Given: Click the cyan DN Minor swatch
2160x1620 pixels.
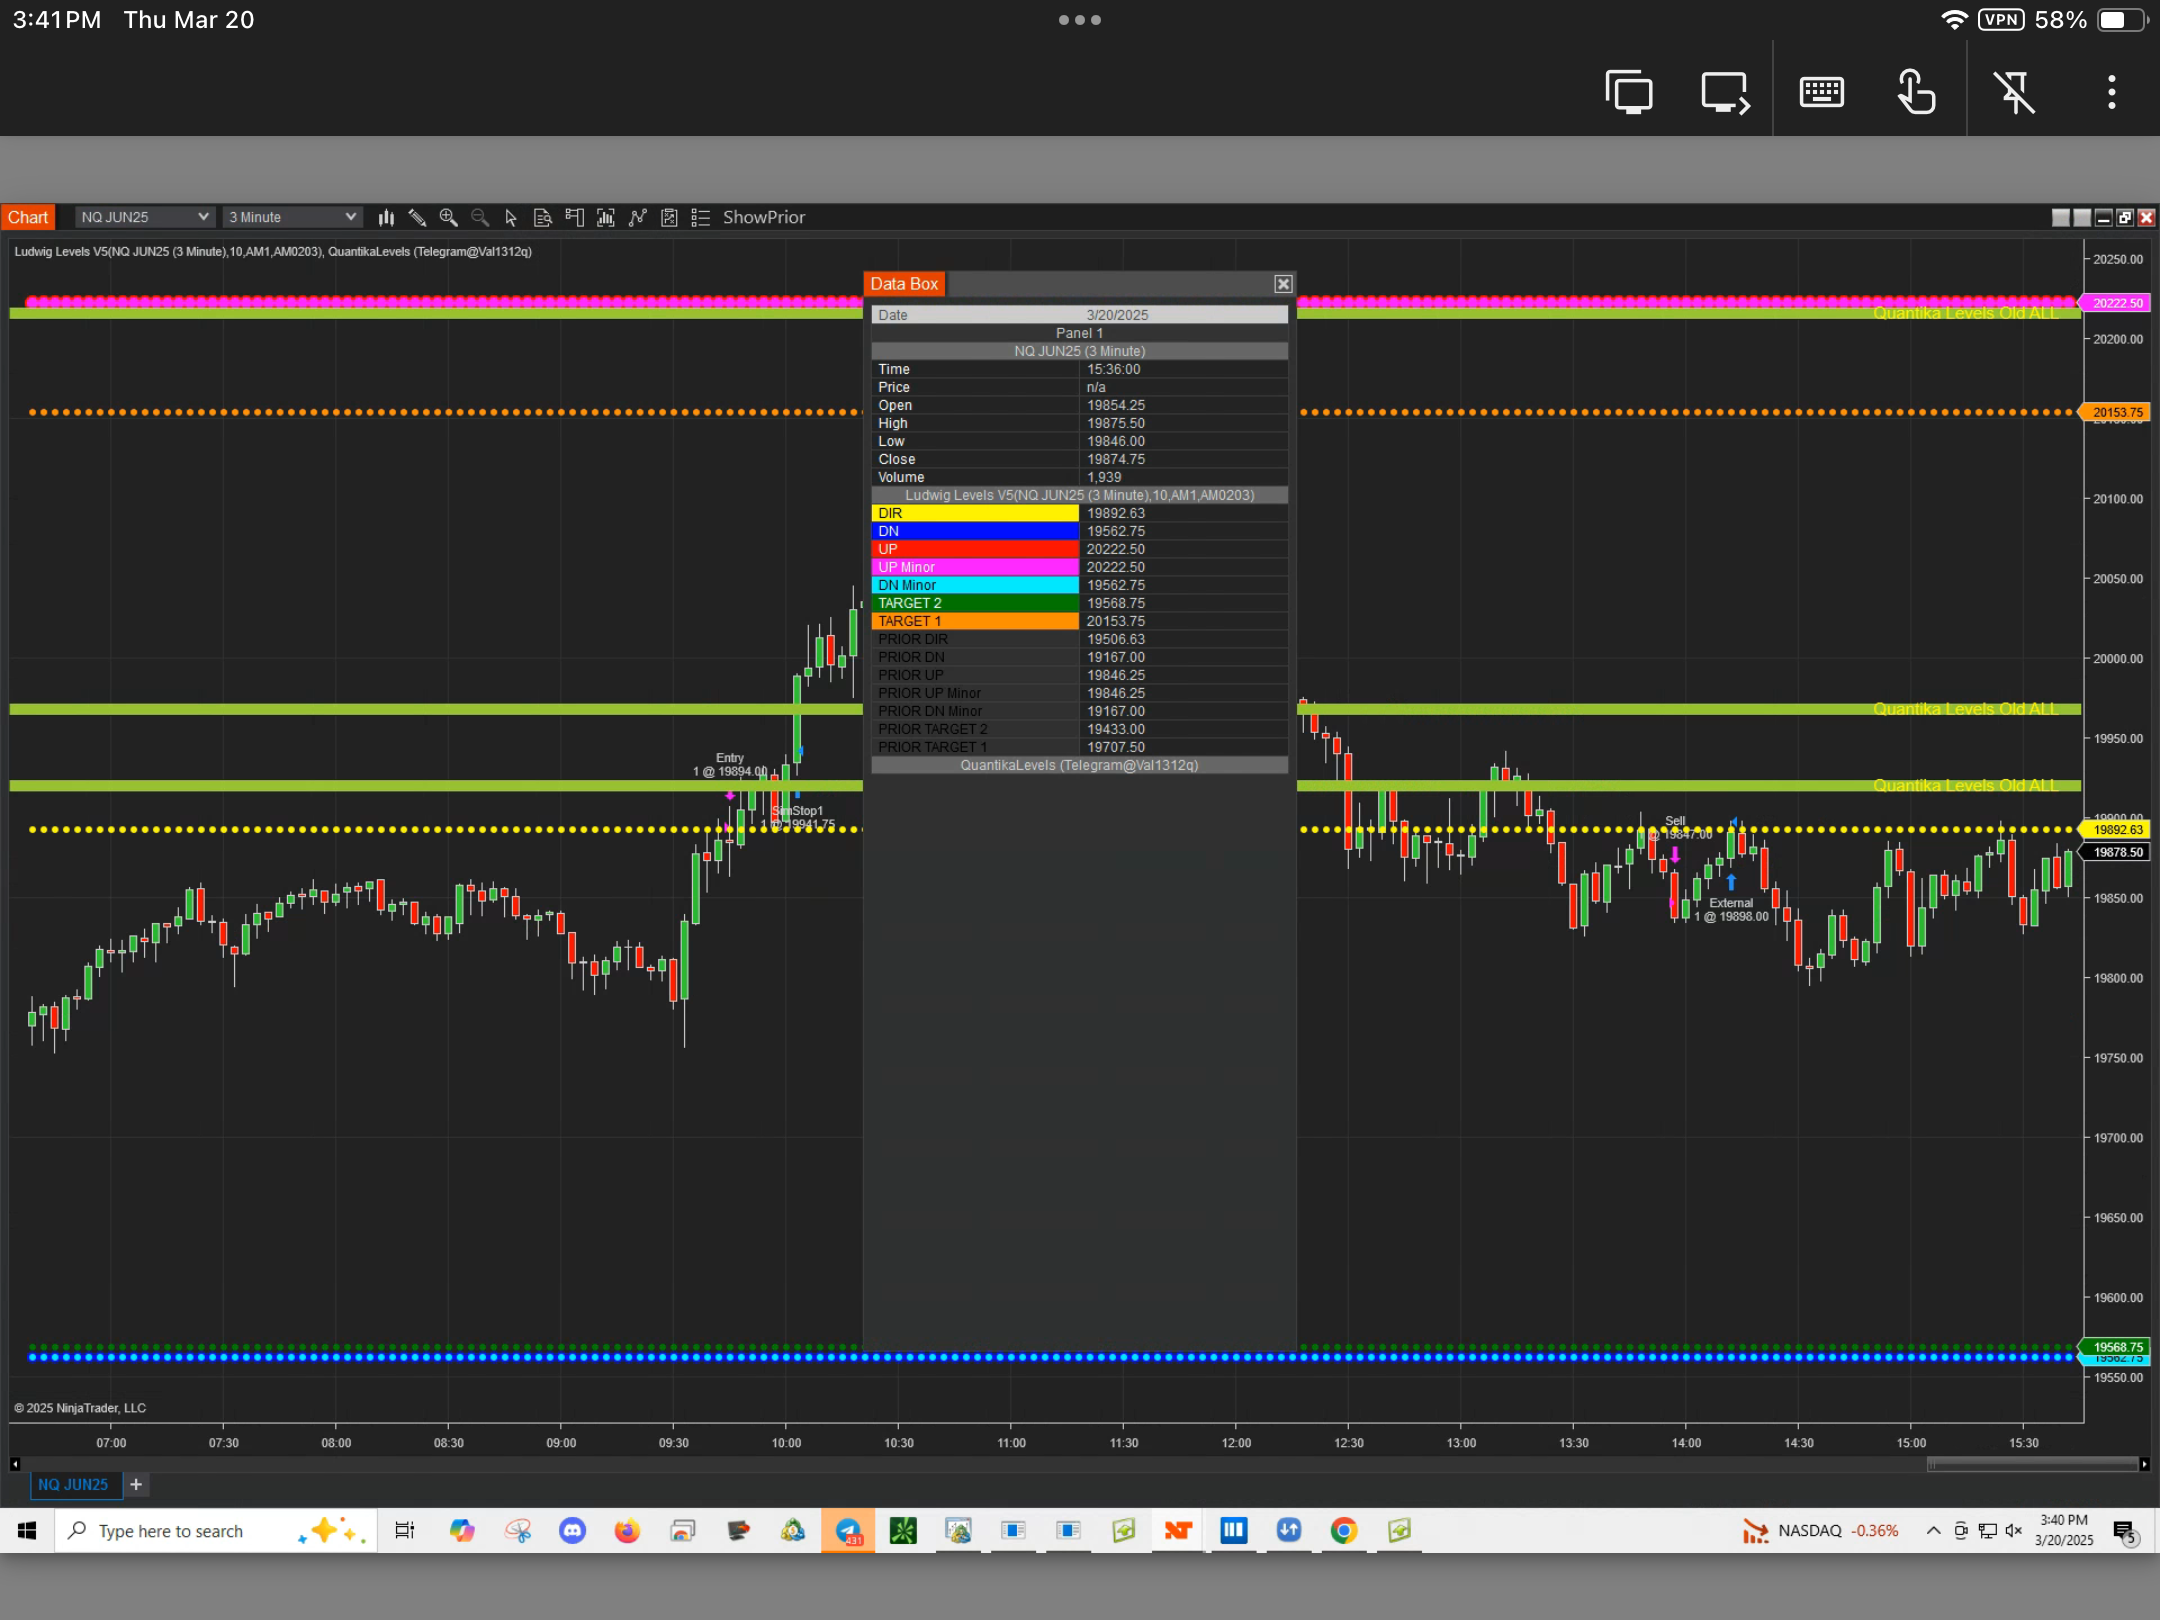Looking at the screenshot, I should 975,585.
